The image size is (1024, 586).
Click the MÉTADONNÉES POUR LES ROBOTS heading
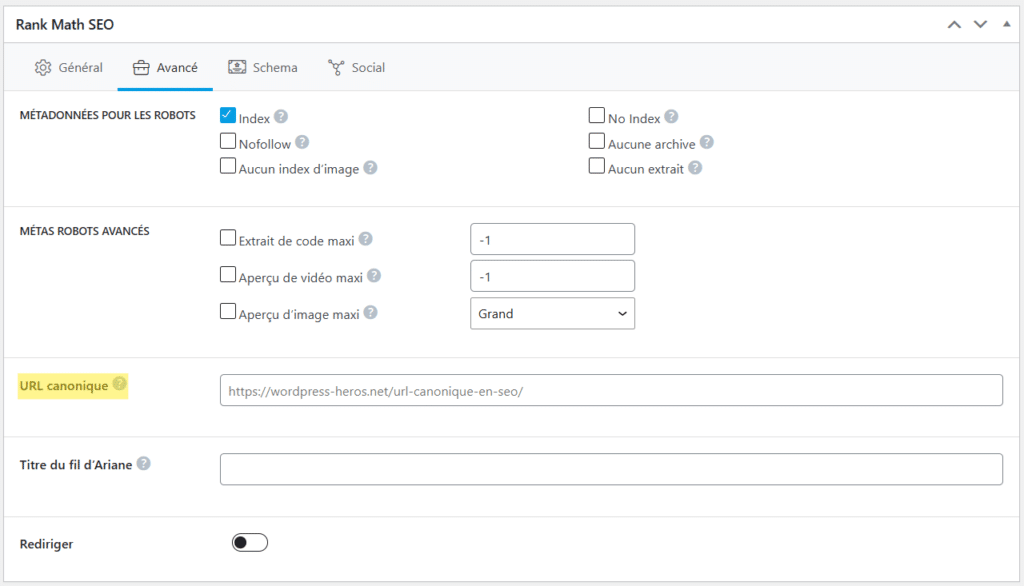point(108,115)
